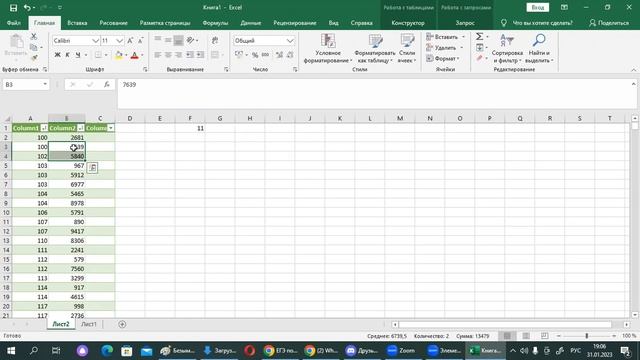Open the Запрос tab
Screen dimensions: 640x360
pos(465,23)
